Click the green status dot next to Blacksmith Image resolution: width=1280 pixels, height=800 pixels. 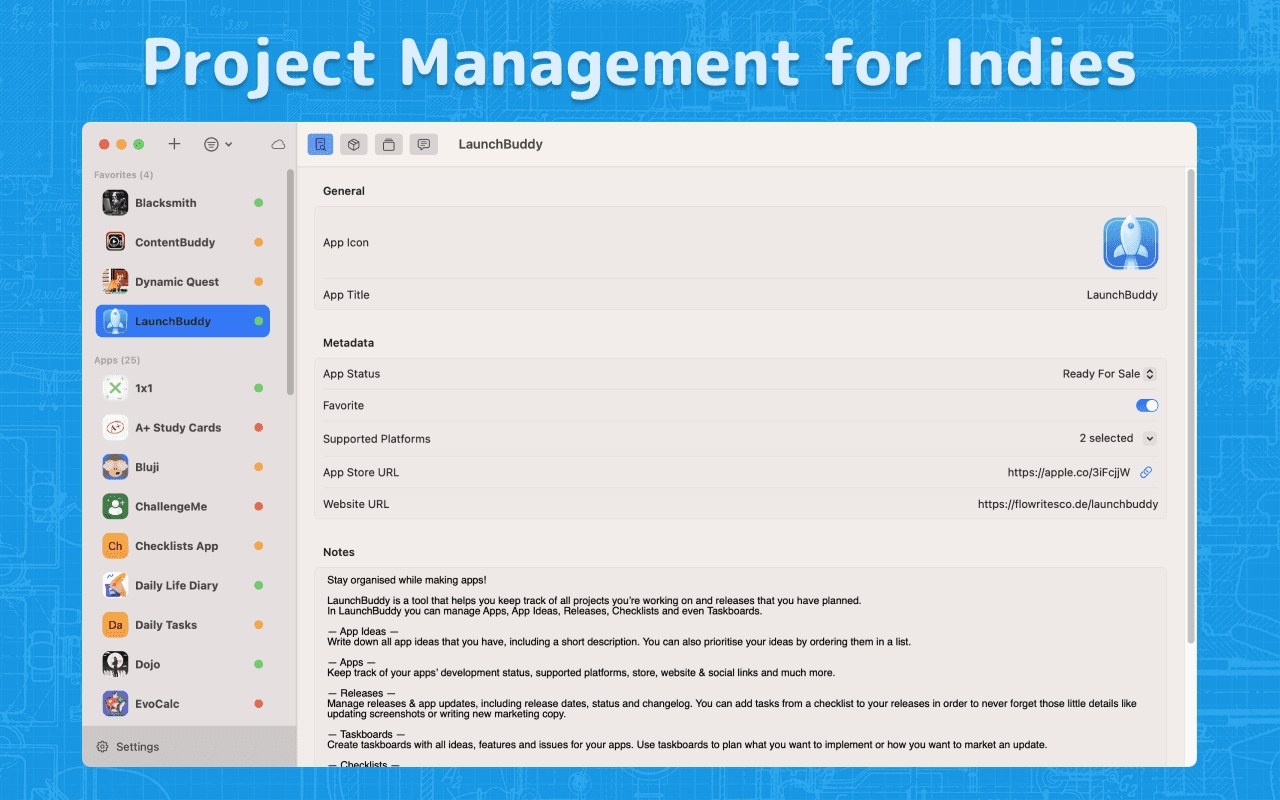(x=258, y=203)
